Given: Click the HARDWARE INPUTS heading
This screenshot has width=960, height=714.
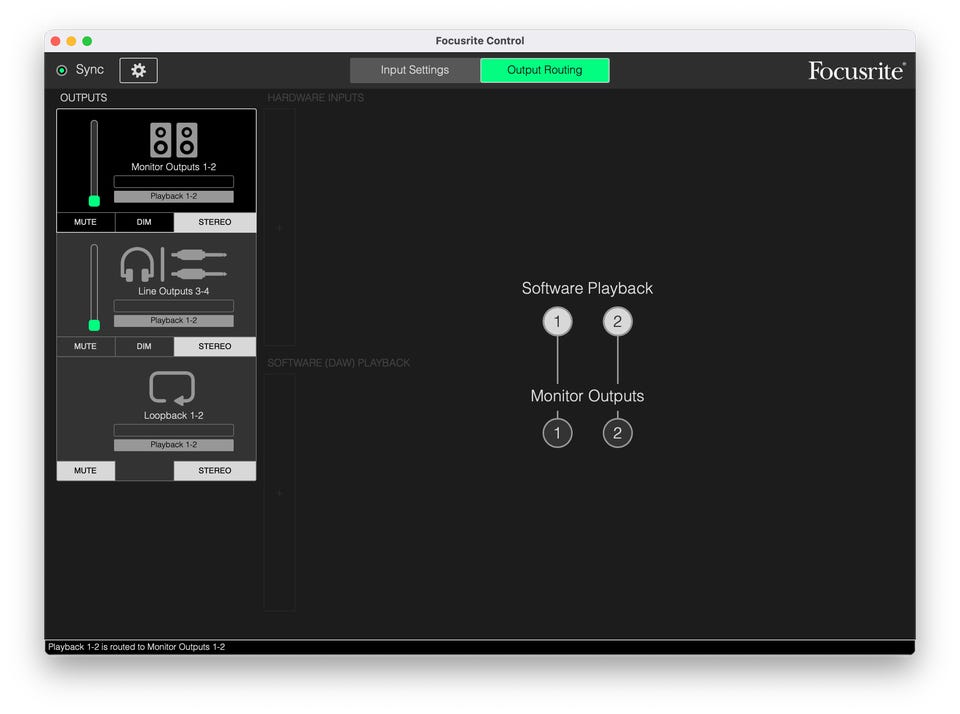Looking at the screenshot, I should tap(316, 98).
